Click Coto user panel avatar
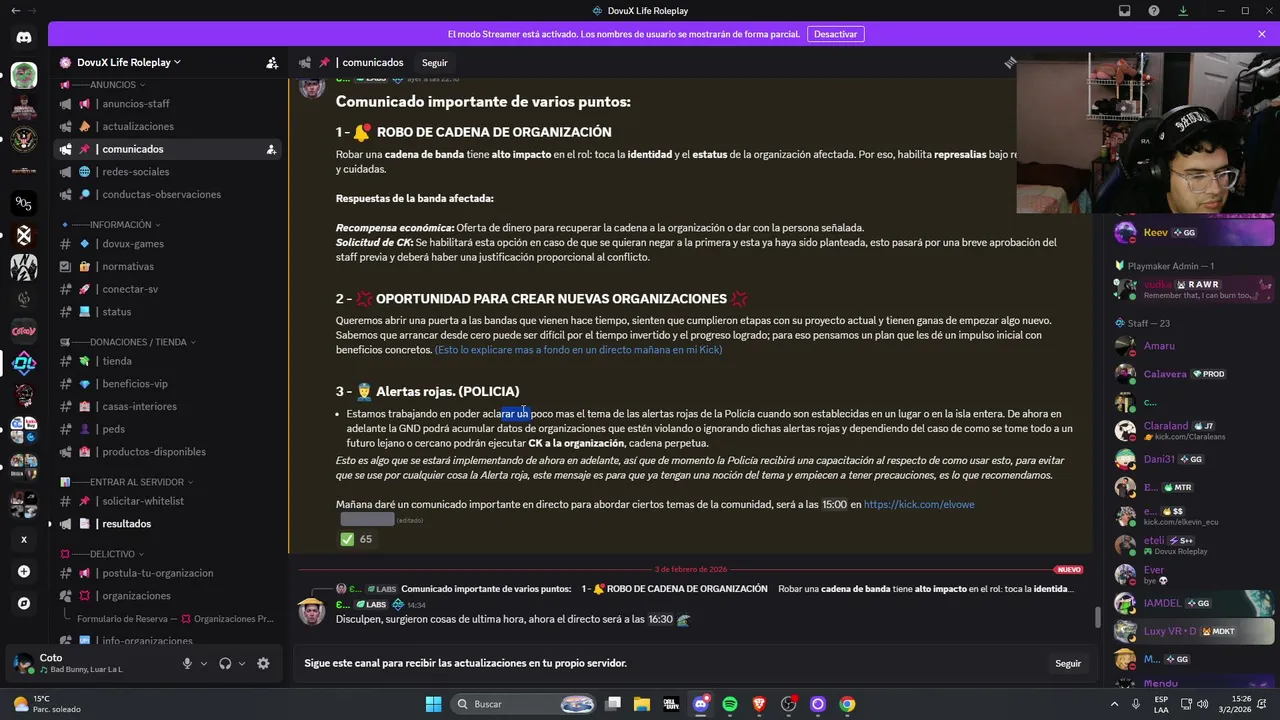 pyautogui.click(x=24, y=663)
